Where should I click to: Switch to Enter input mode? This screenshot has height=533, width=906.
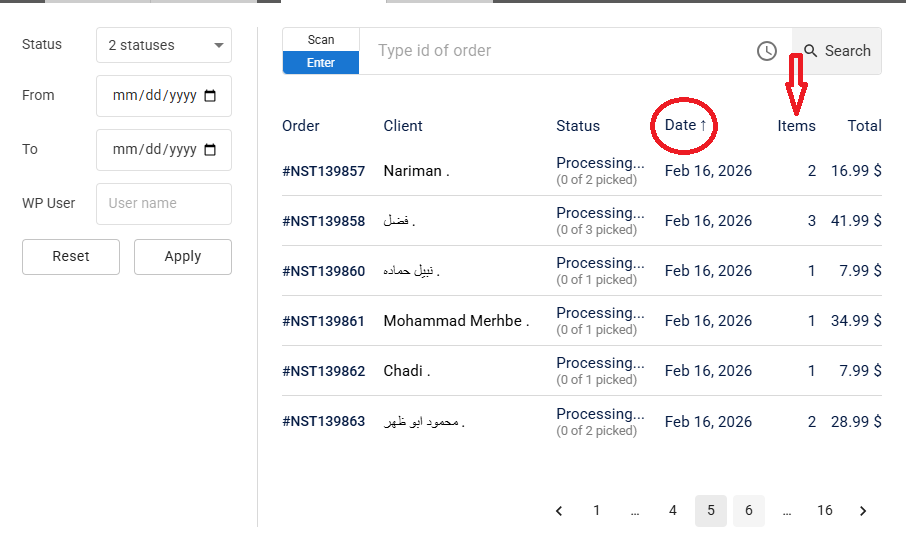[x=321, y=63]
